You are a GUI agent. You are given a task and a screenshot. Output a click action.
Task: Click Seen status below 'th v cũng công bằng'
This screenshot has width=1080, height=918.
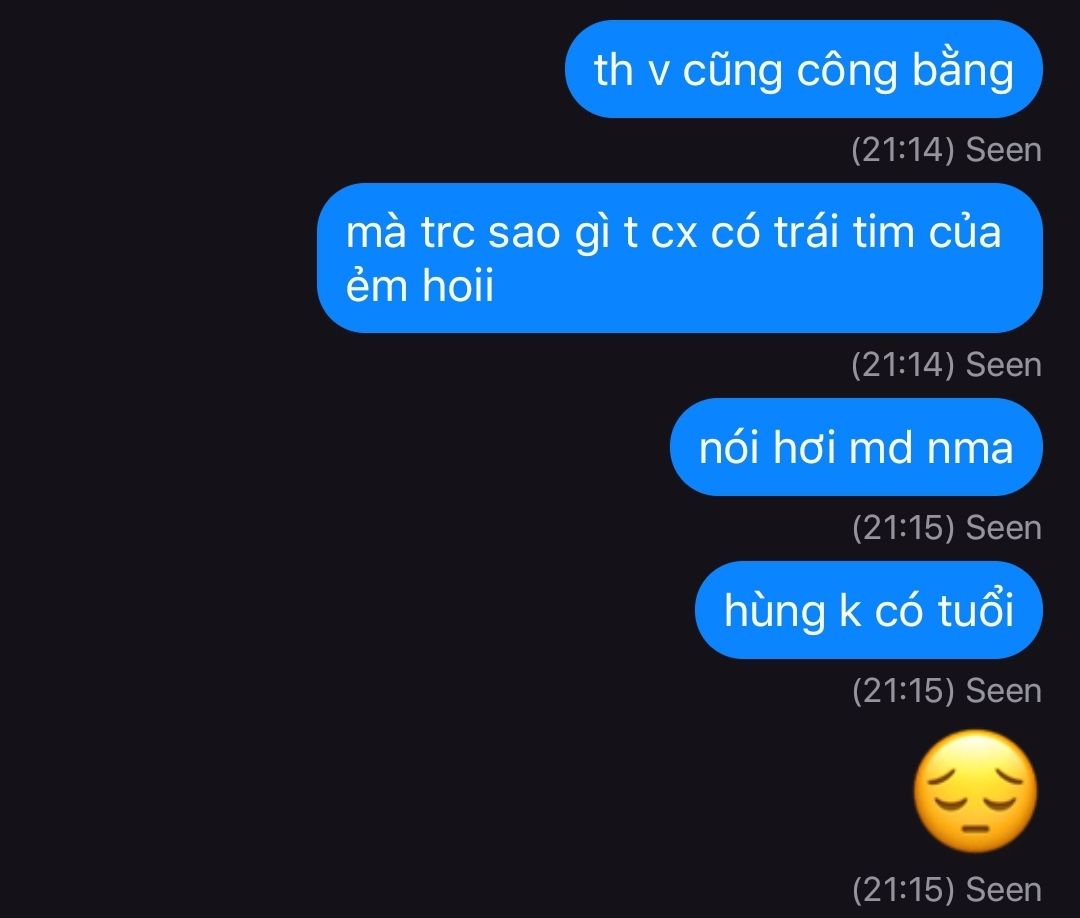(1004, 150)
